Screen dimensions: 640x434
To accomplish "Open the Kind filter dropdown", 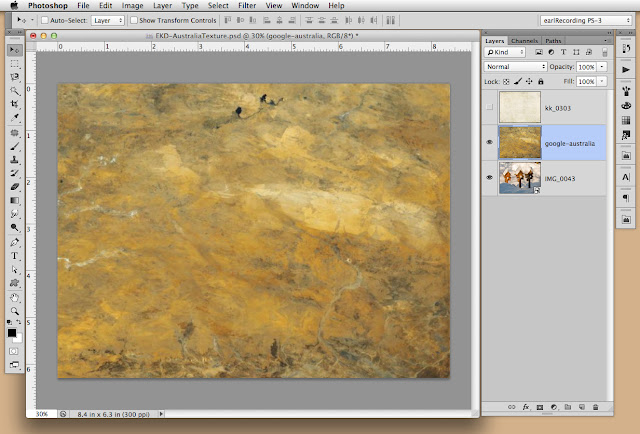I will click(x=505, y=52).
